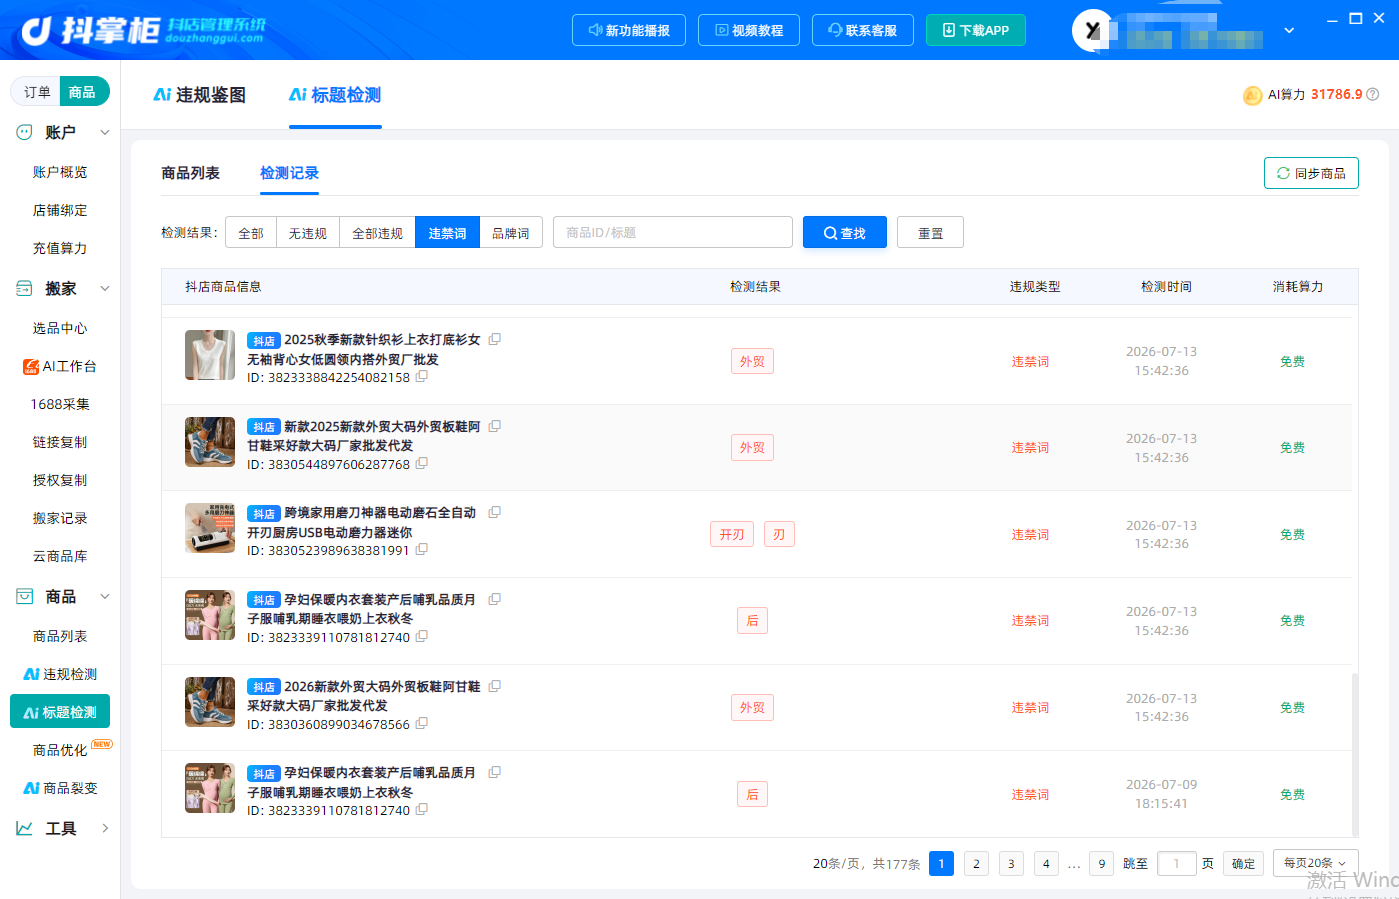1399x899 pixels.
Task: Click the results table vertical scrollbar
Action: pyautogui.click(x=1355, y=754)
